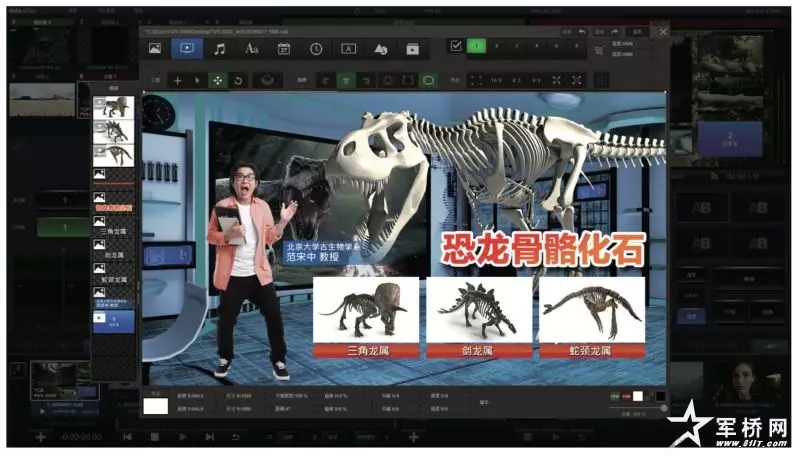Toggle the checkbox beside page 1
Image resolution: width=800 pixels, height=456 pixels.
pyautogui.click(x=456, y=46)
